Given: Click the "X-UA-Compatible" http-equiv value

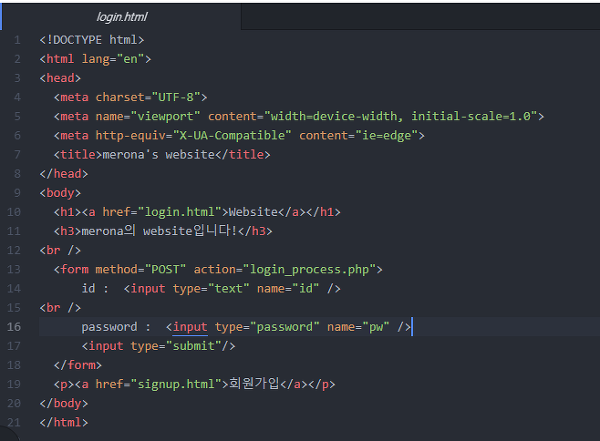Looking at the screenshot, I should click(x=232, y=136).
